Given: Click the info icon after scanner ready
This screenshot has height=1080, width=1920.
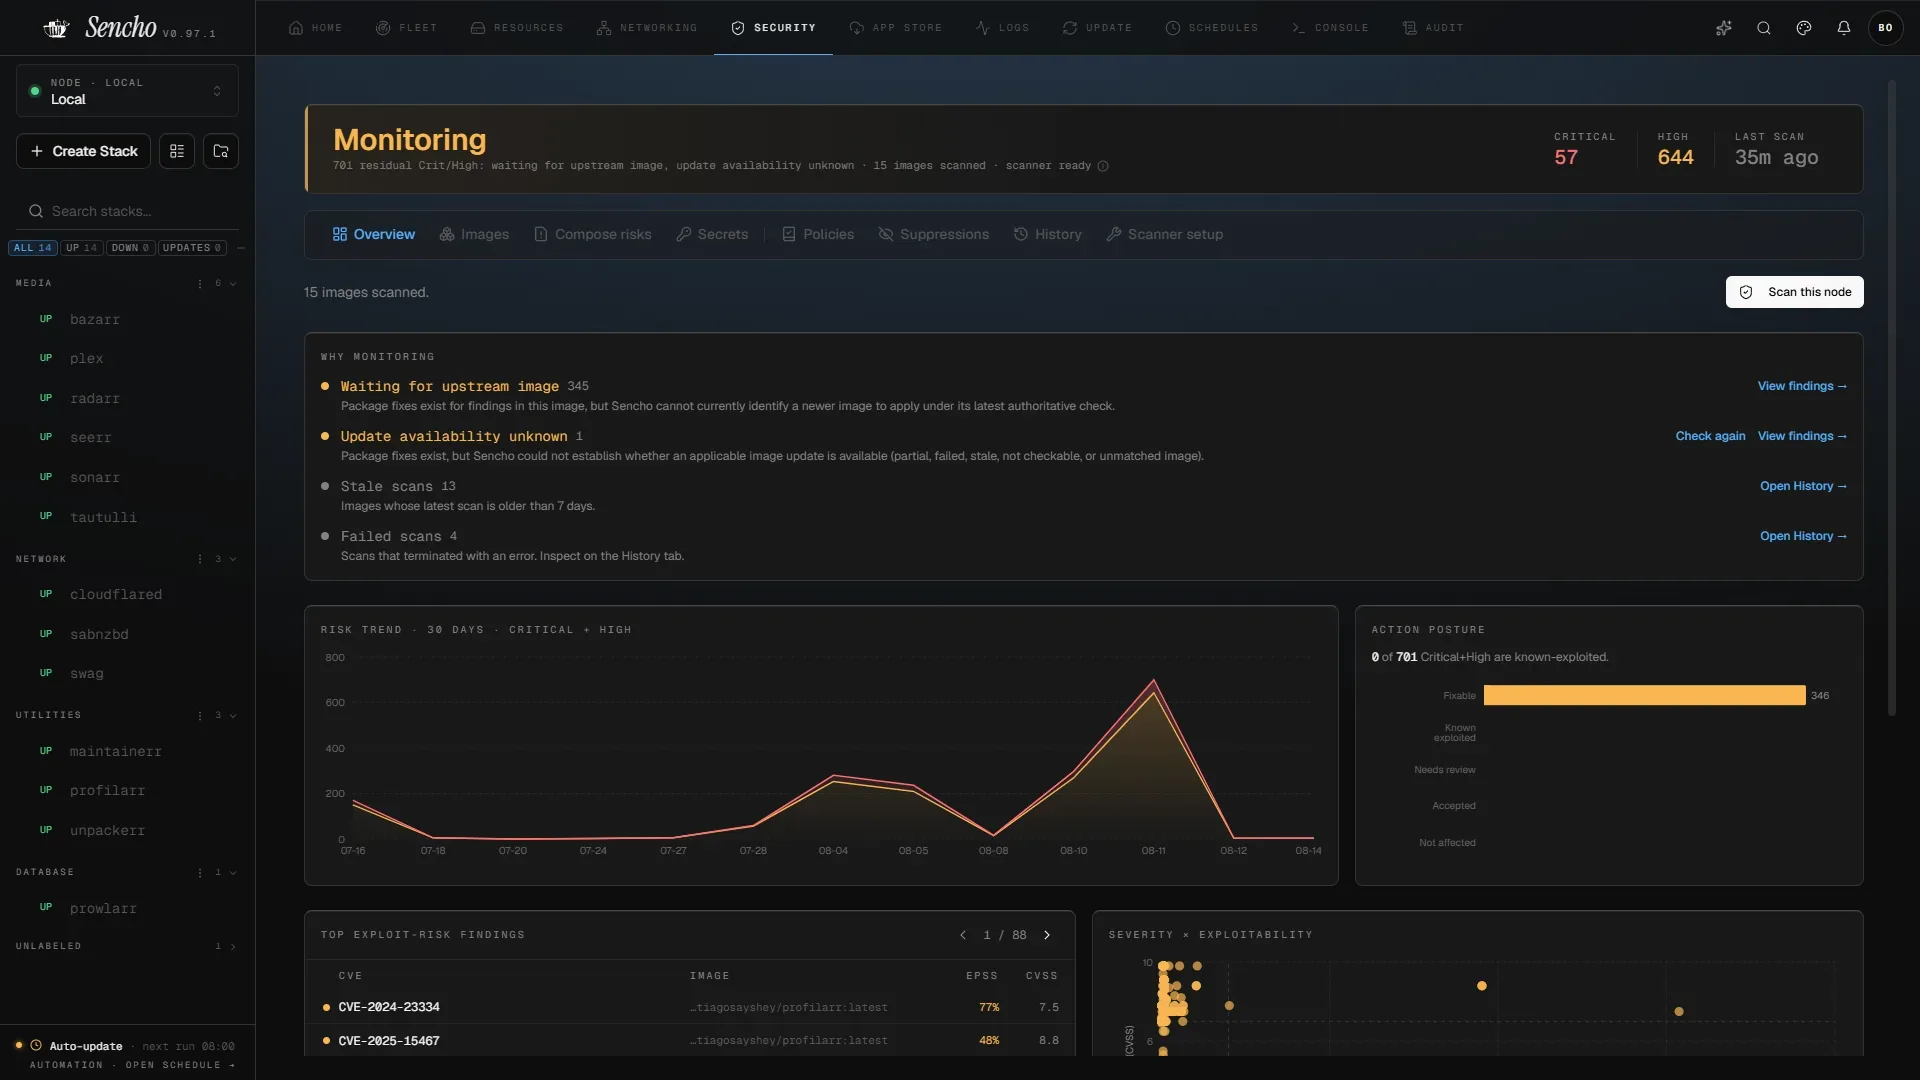Looking at the screenshot, I should tap(1103, 166).
